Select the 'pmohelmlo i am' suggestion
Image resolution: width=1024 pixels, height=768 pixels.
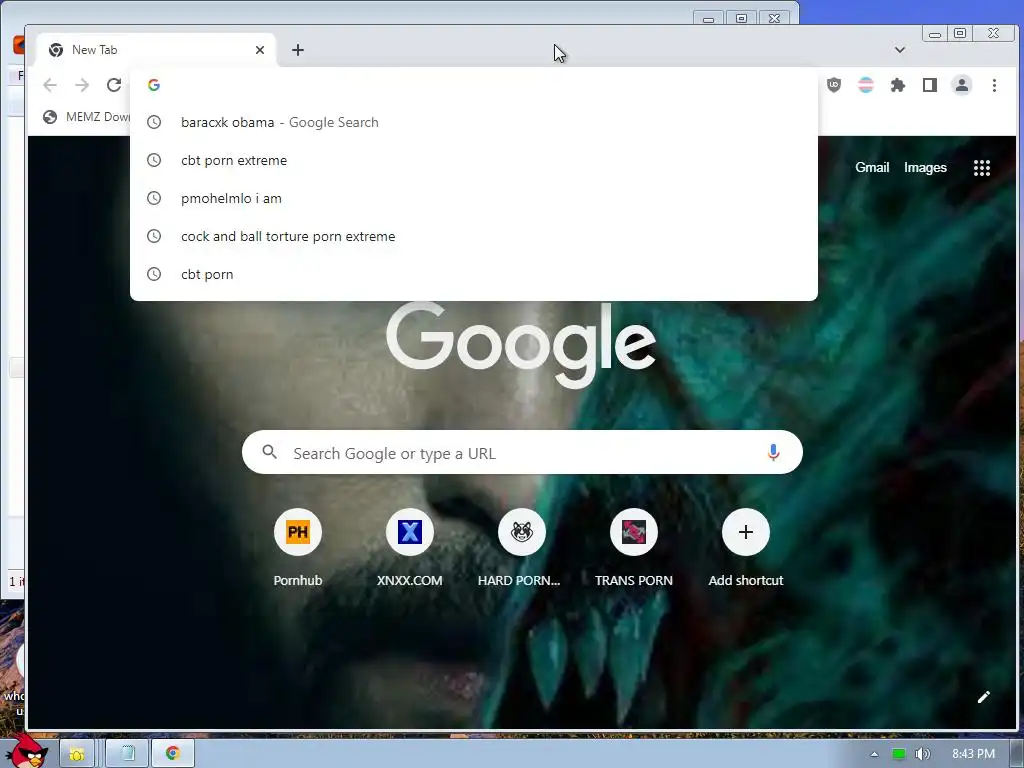tap(473, 199)
